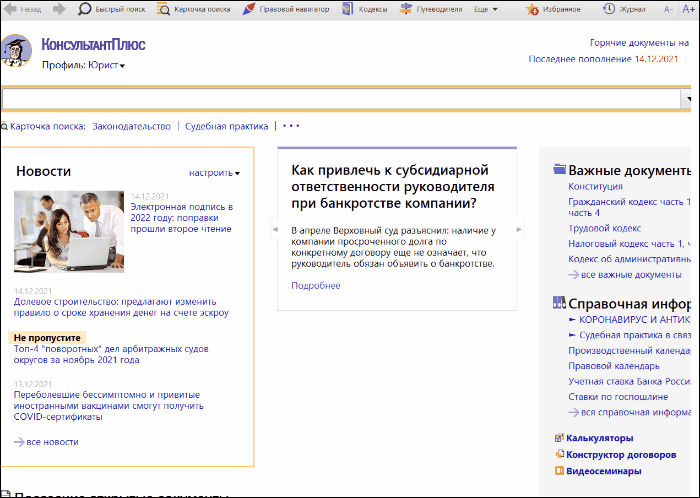The height and width of the screenshot is (498, 700).
Task: Select Правовой навигатор toolbar label
Action: (294, 9)
